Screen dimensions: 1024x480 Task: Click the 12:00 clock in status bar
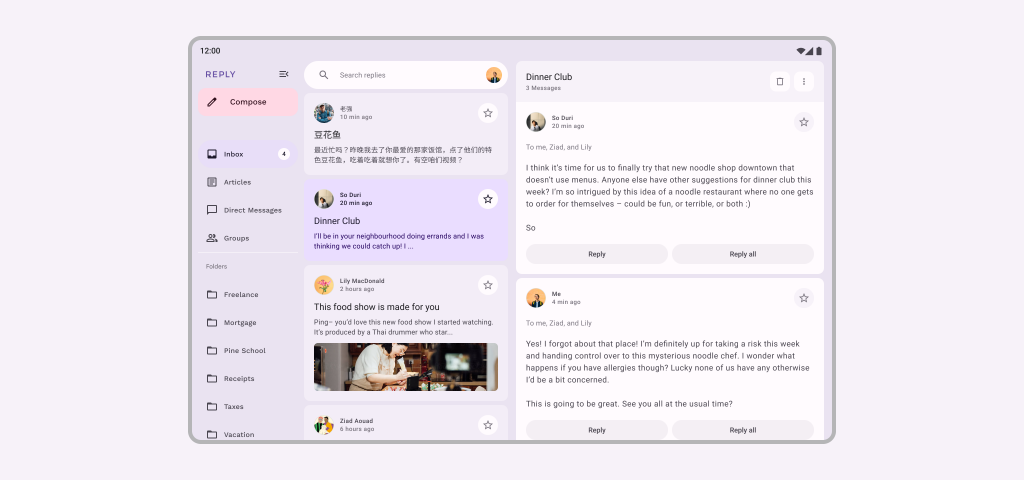click(210, 51)
